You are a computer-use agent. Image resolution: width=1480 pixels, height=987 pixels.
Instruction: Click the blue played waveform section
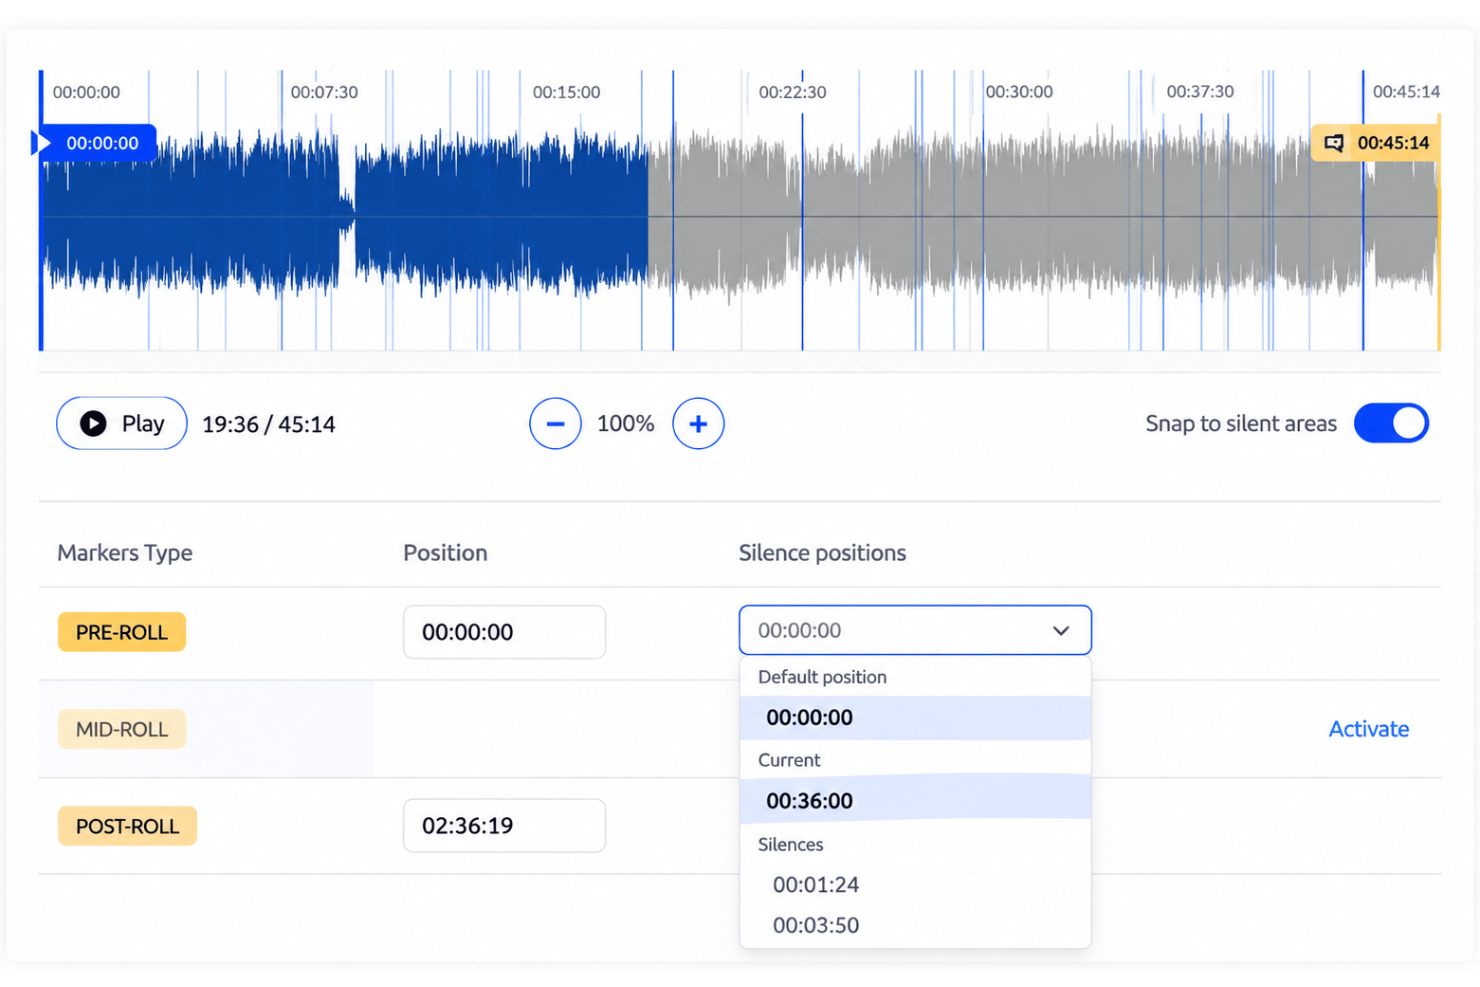coord(345,215)
